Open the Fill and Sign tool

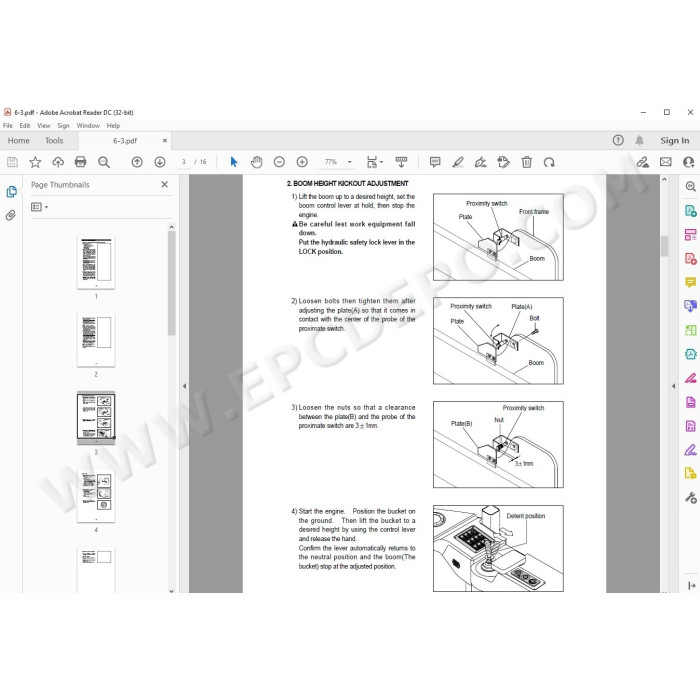pos(481,162)
